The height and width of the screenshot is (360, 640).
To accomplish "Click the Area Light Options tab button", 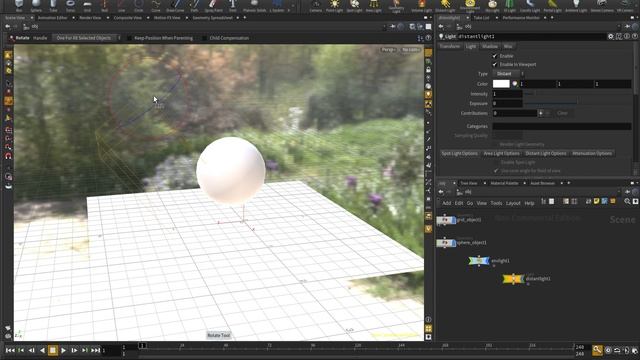I will tap(501, 153).
